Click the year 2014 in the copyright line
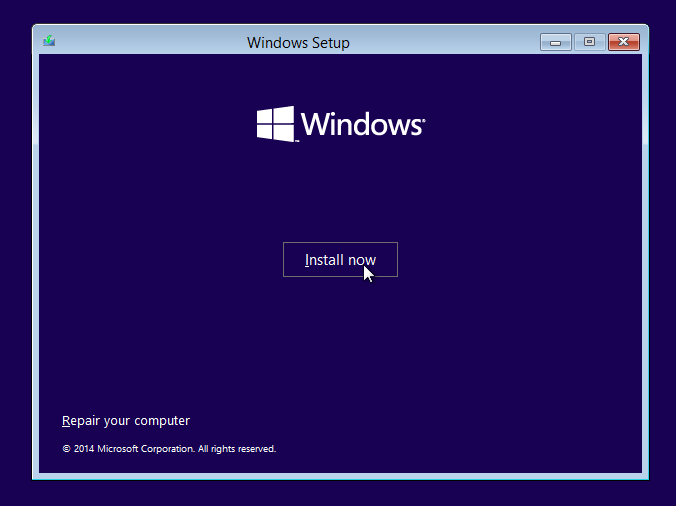Screen dimensions: 676x506 (84, 449)
